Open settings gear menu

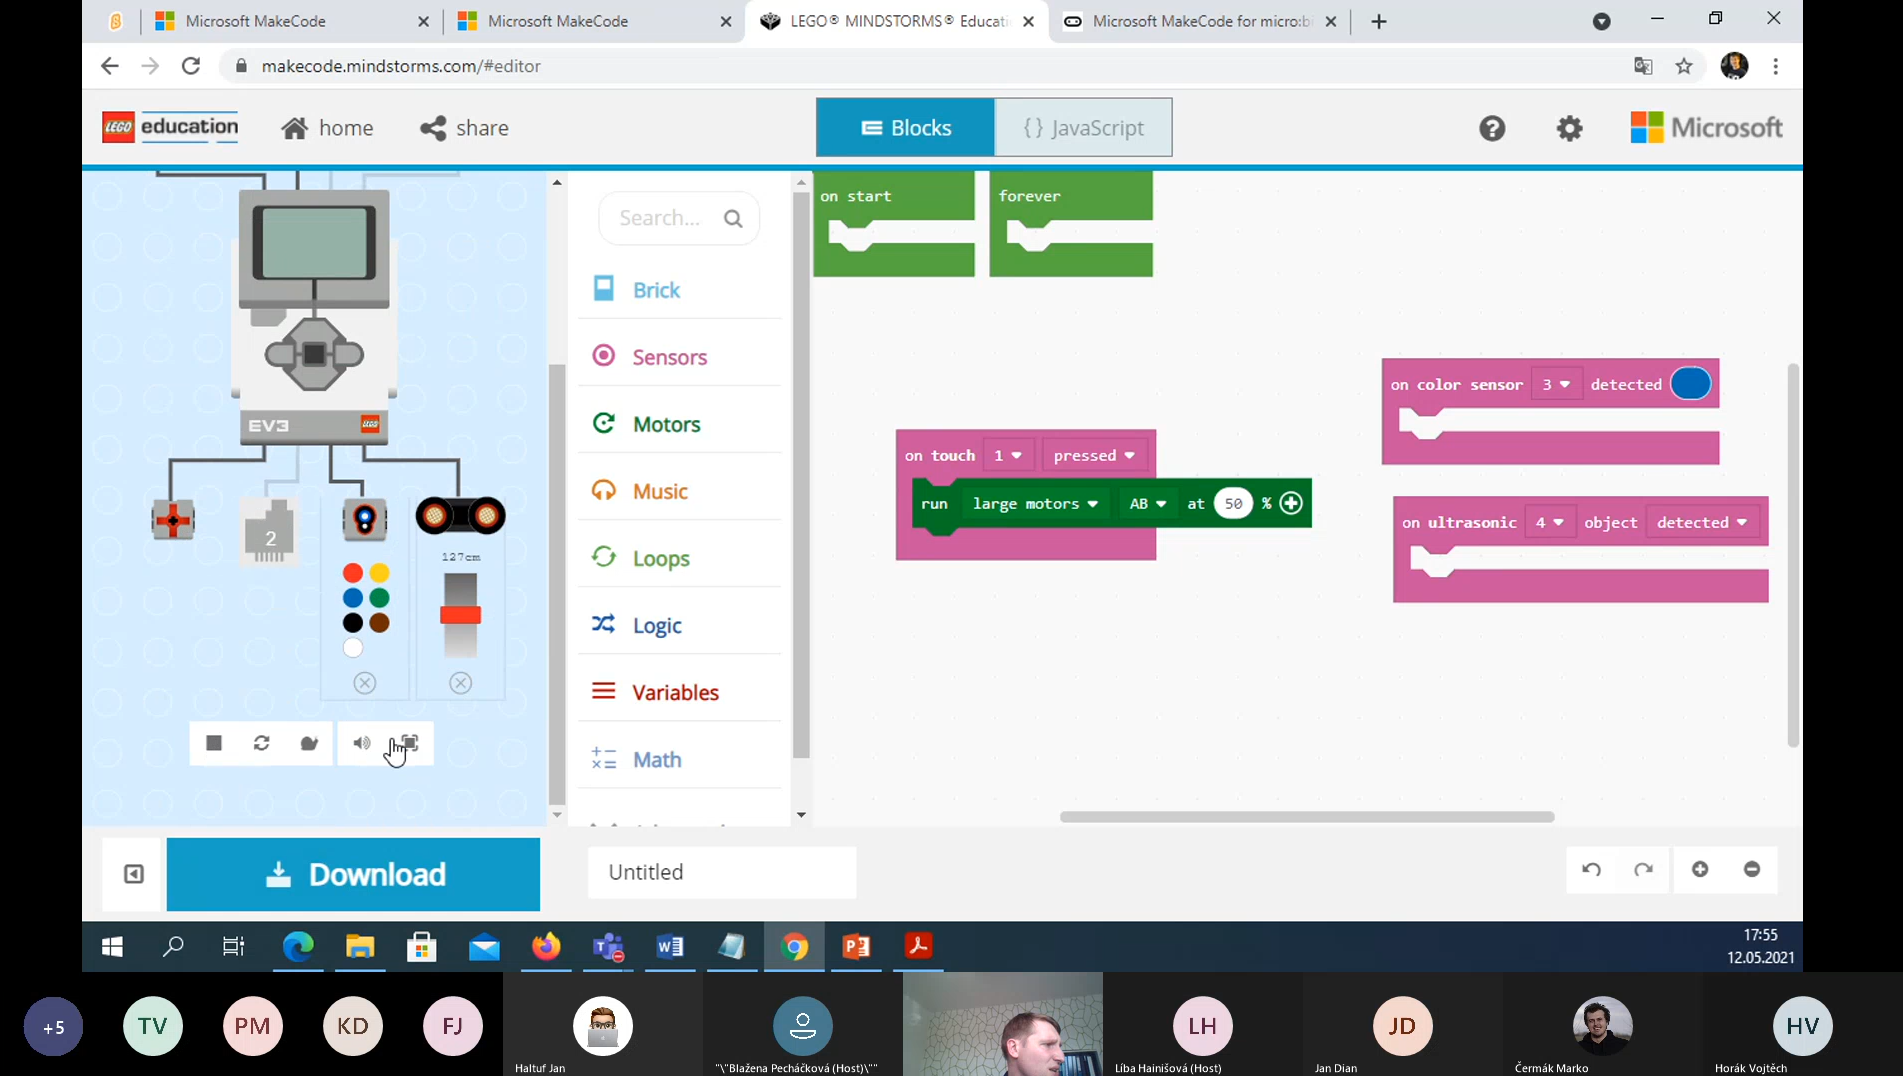coord(1570,128)
